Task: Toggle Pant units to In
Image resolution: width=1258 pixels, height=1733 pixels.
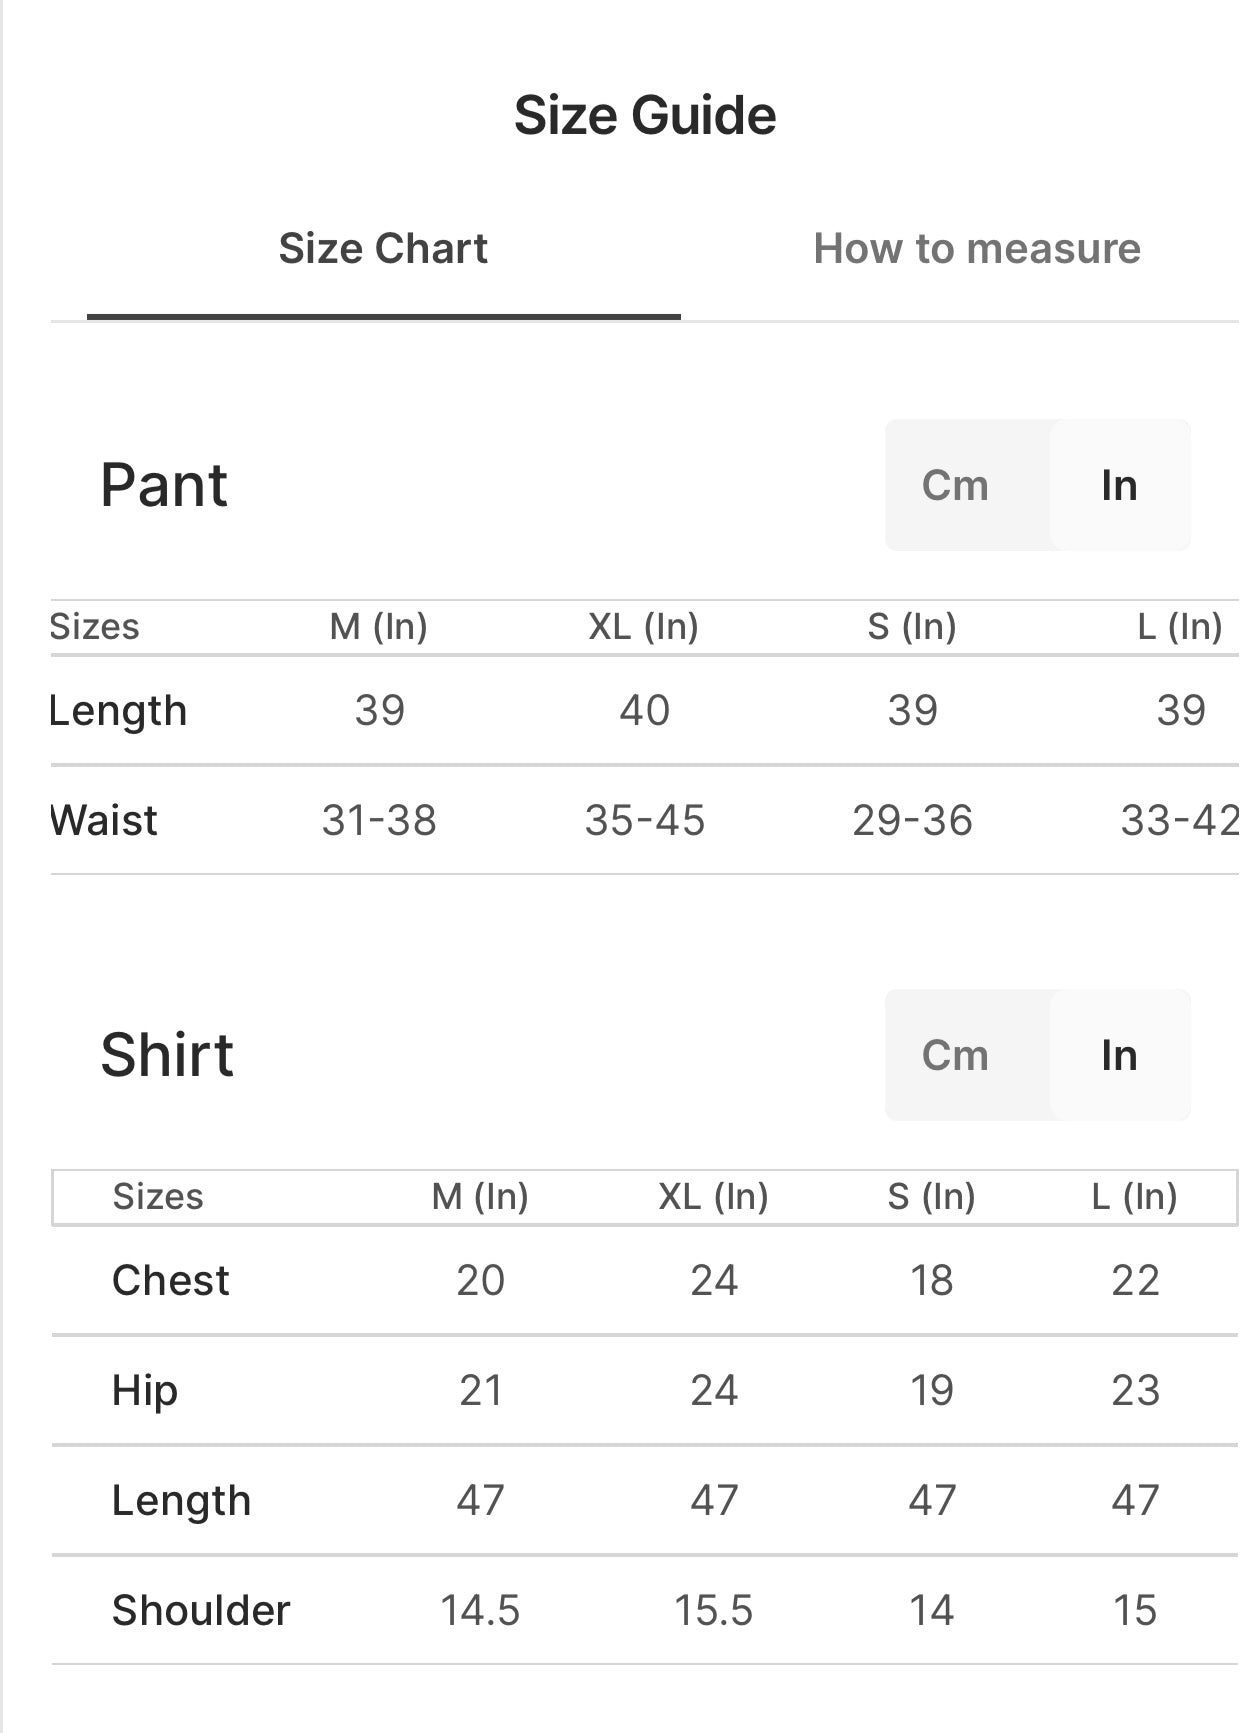Action: tap(1119, 485)
